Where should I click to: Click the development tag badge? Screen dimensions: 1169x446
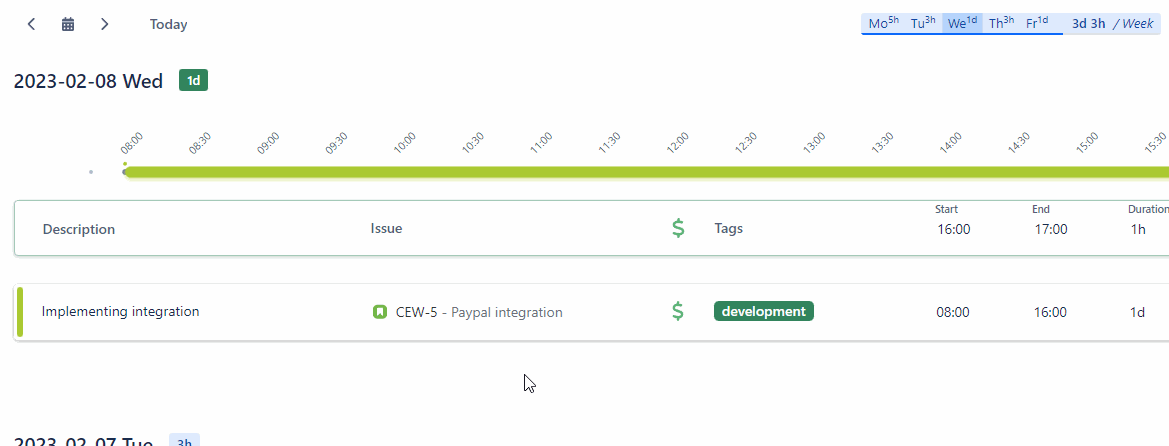[763, 311]
